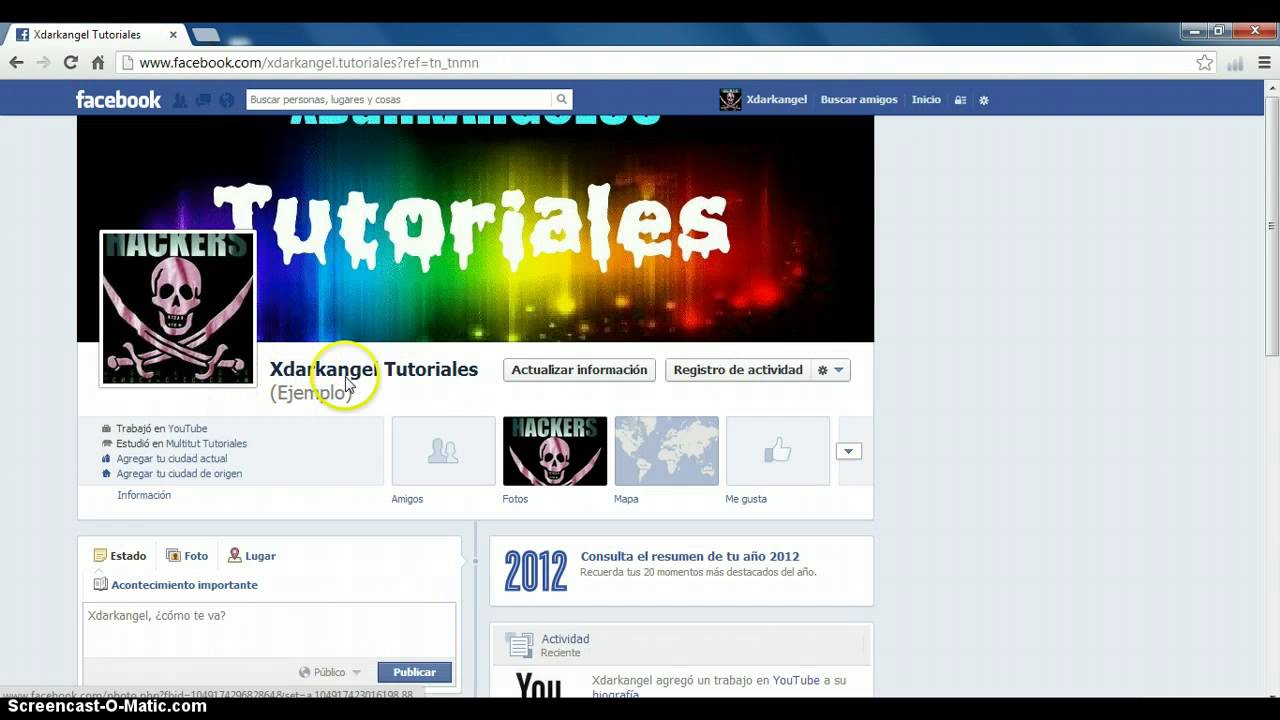Click the YouTube link in Trabajó en

click(187, 429)
